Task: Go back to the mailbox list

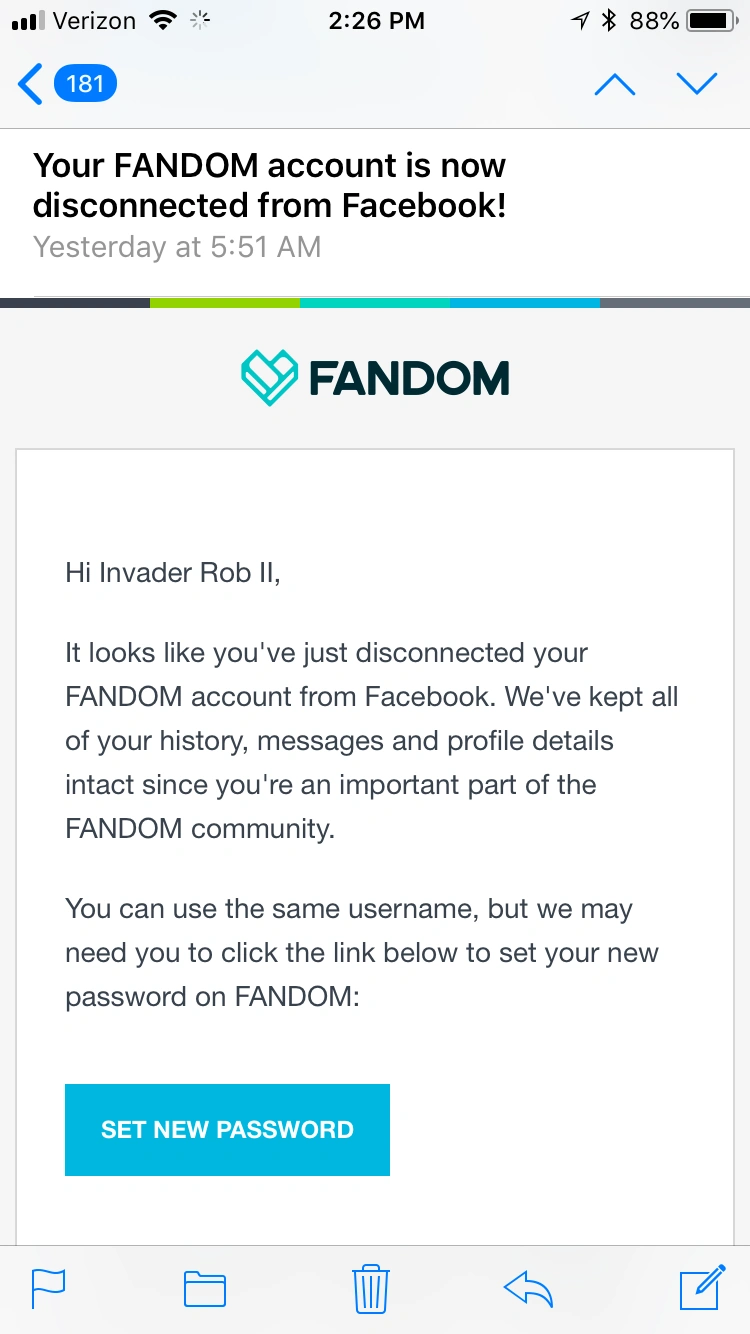Action: coord(31,84)
